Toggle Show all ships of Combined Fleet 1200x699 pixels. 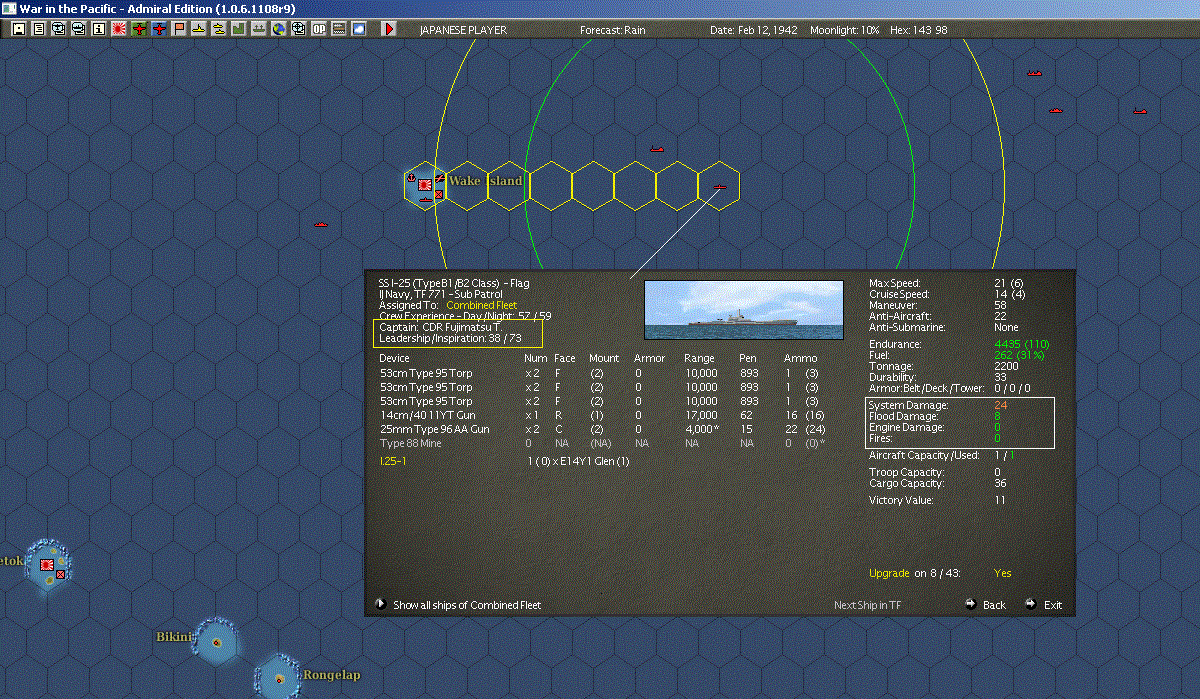459,605
